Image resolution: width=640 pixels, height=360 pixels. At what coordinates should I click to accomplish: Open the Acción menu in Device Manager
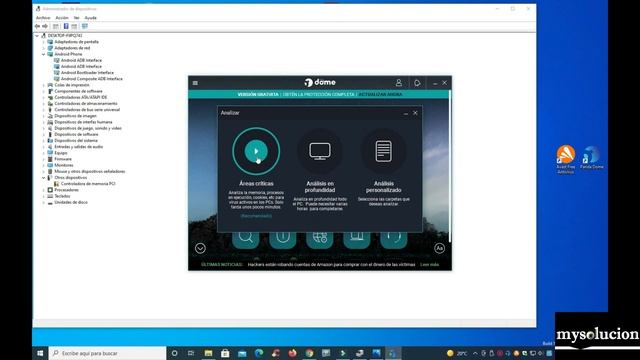62,18
